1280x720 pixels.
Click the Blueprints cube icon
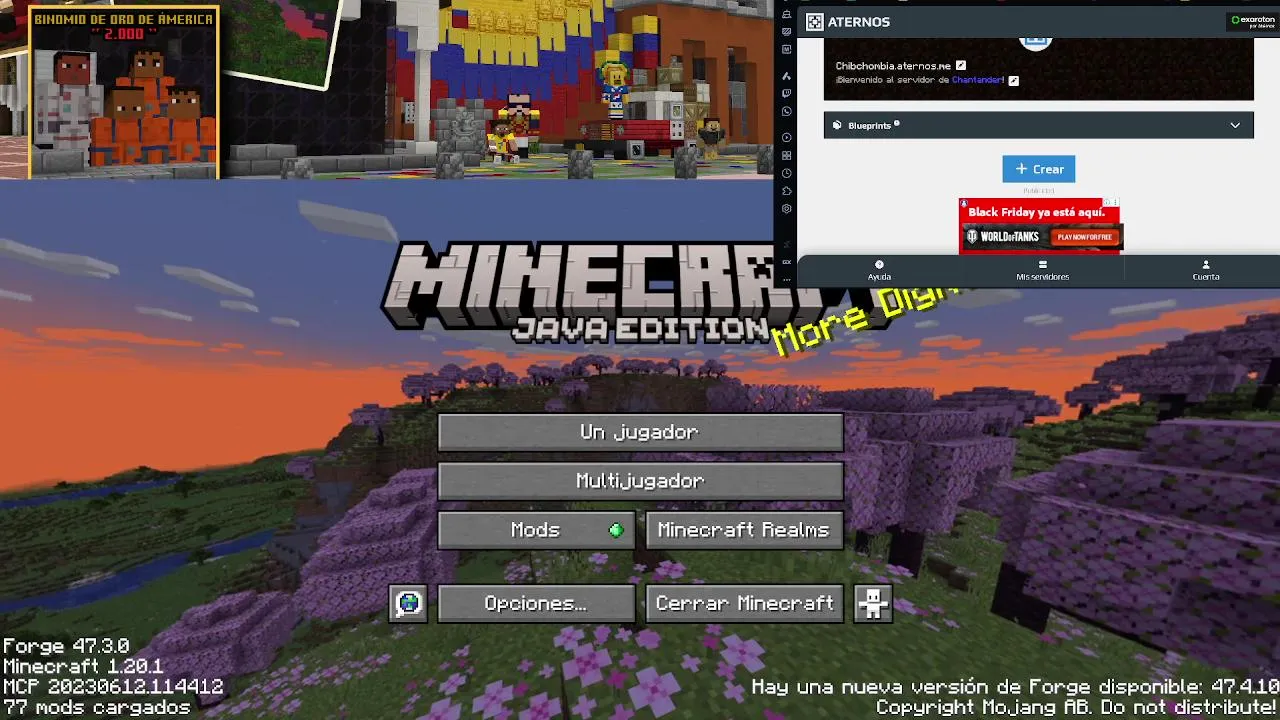[838, 125]
